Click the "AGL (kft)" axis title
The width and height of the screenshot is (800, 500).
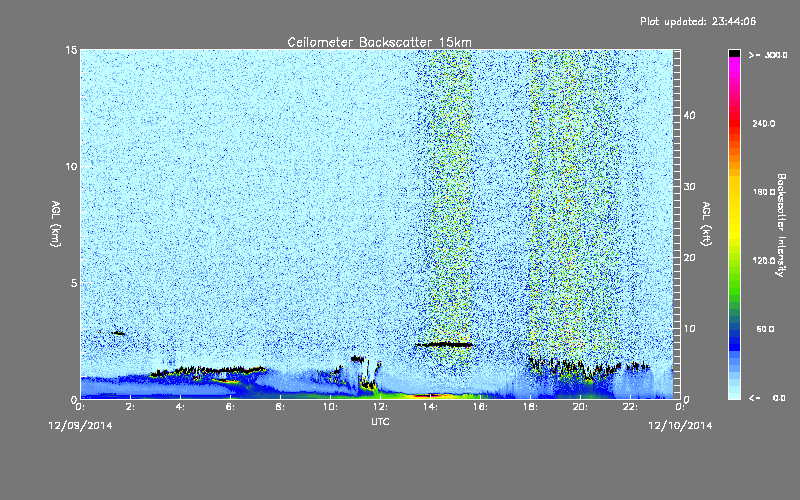click(x=706, y=223)
